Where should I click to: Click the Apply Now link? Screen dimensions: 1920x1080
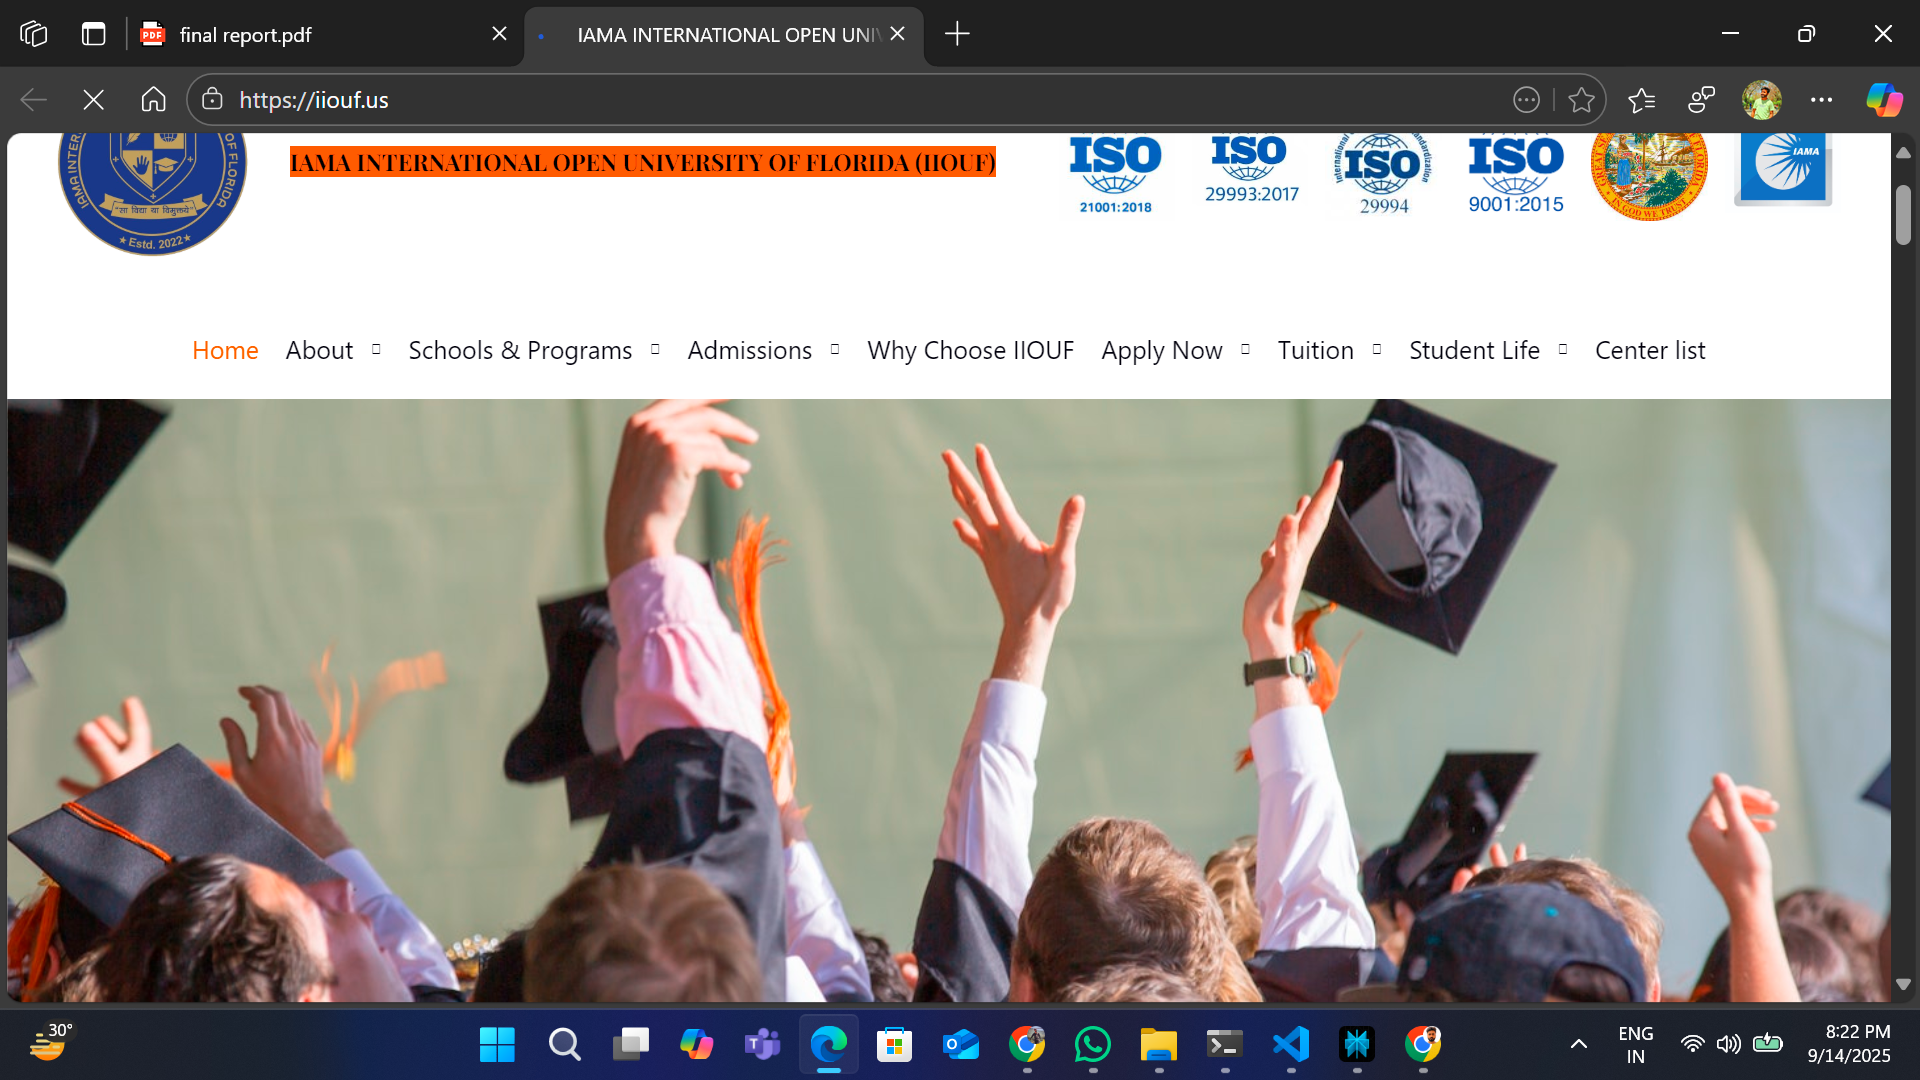click(x=1162, y=350)
